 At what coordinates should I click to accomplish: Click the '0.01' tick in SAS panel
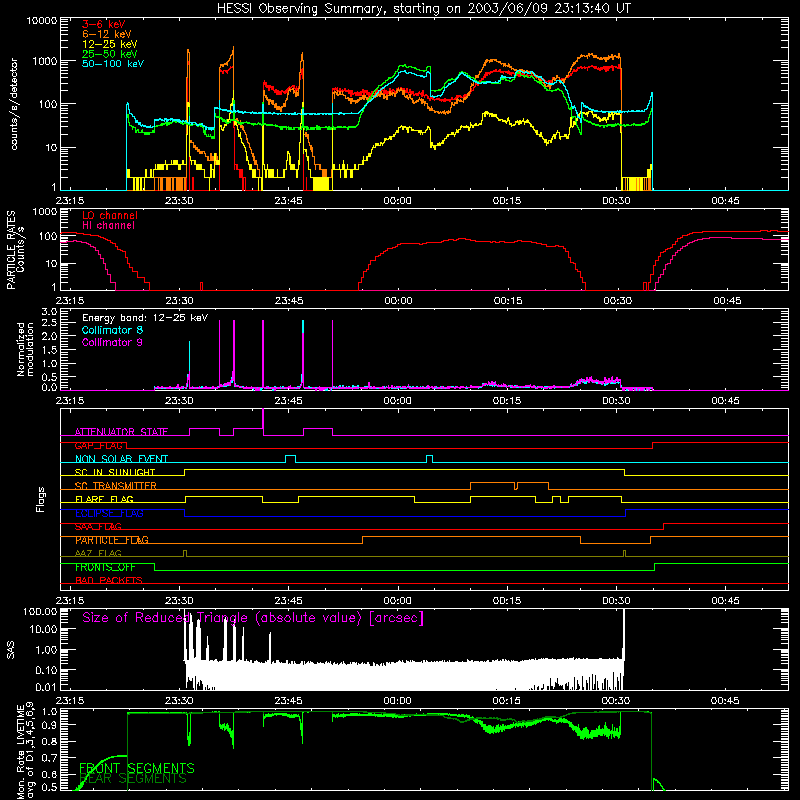(x=46, y=687)
